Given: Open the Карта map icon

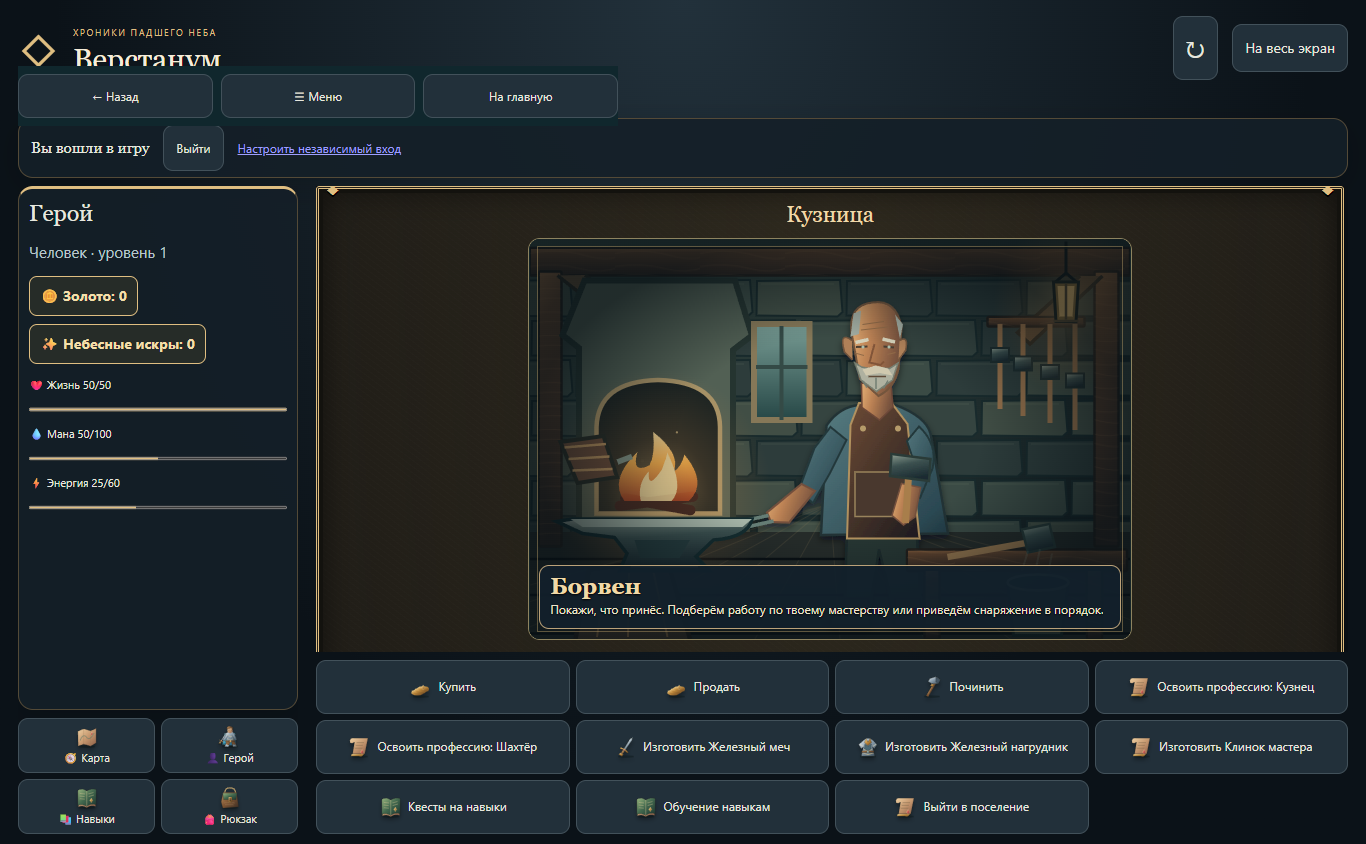Looking at the screenshot, I should pyautogui.click(x=87, y=738).
